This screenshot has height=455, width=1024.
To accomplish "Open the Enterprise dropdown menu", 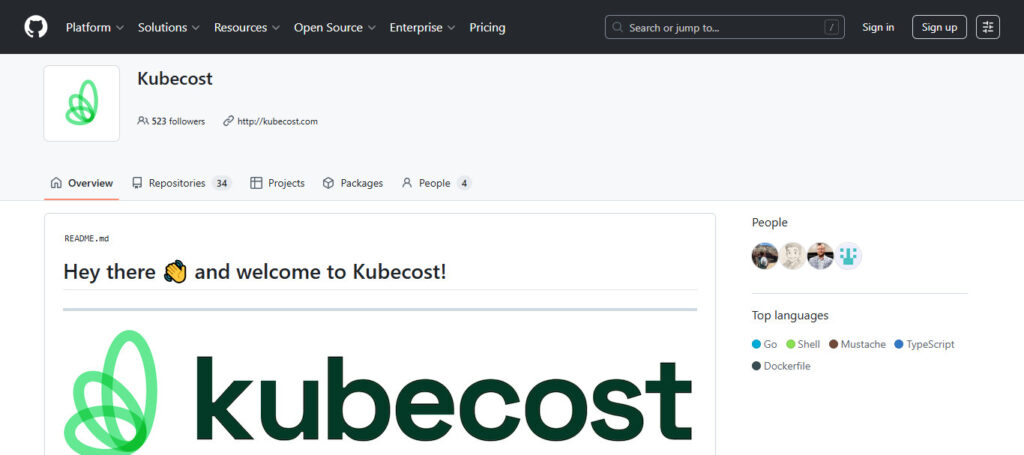I will tap(422, 27).
